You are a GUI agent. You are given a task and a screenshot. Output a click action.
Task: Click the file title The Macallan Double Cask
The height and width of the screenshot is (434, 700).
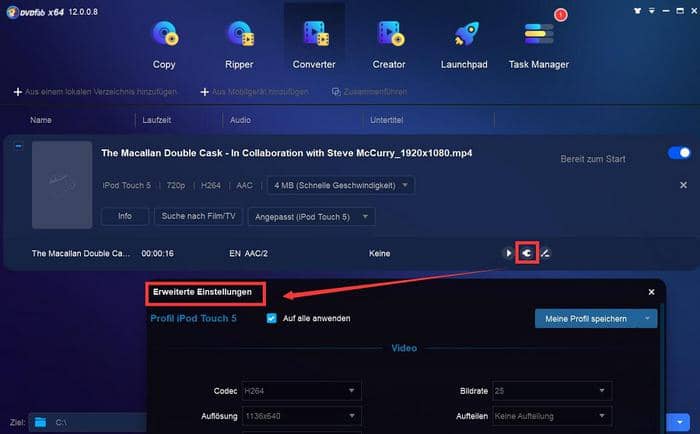[x=287, y=153]
